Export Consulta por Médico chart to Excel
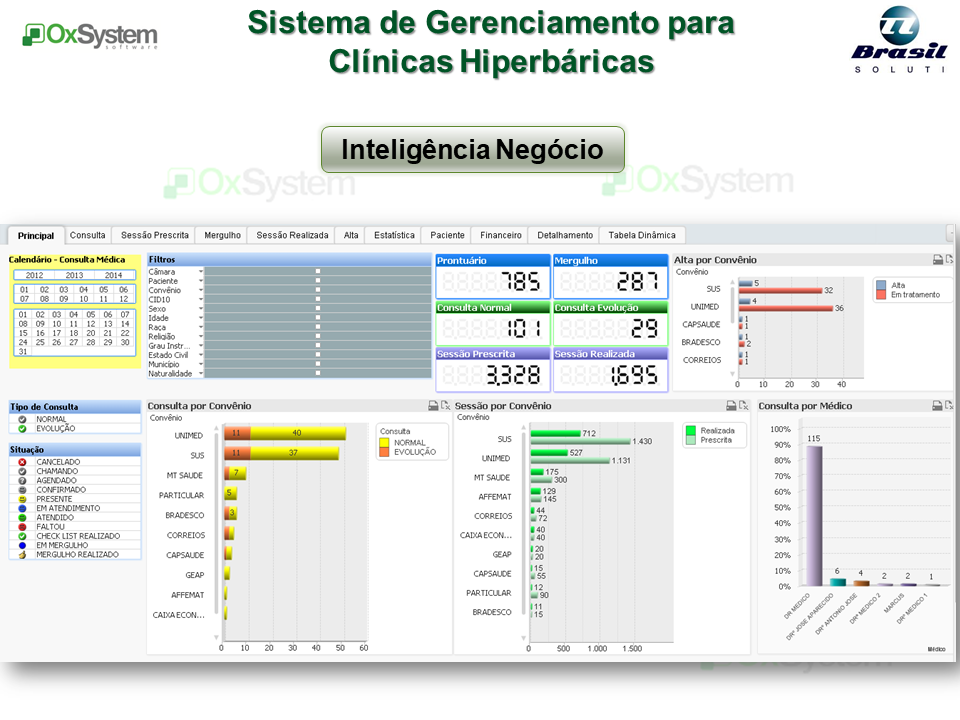 coord(949,406)
